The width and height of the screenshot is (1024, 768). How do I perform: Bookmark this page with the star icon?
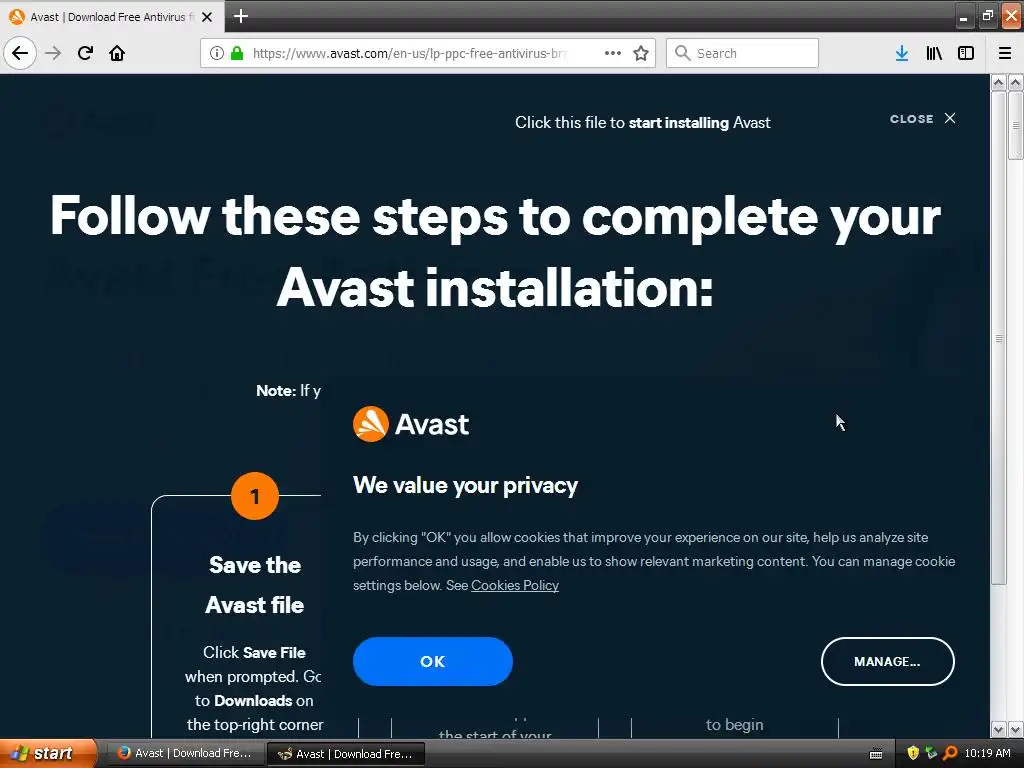point(641,53)
